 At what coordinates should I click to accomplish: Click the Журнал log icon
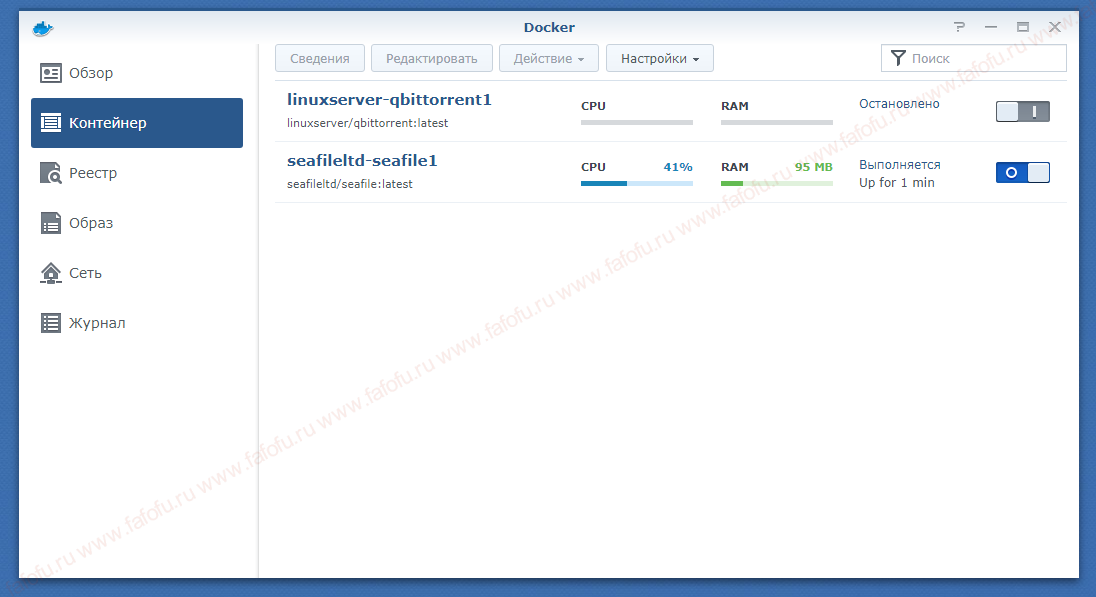coord(50,323)
